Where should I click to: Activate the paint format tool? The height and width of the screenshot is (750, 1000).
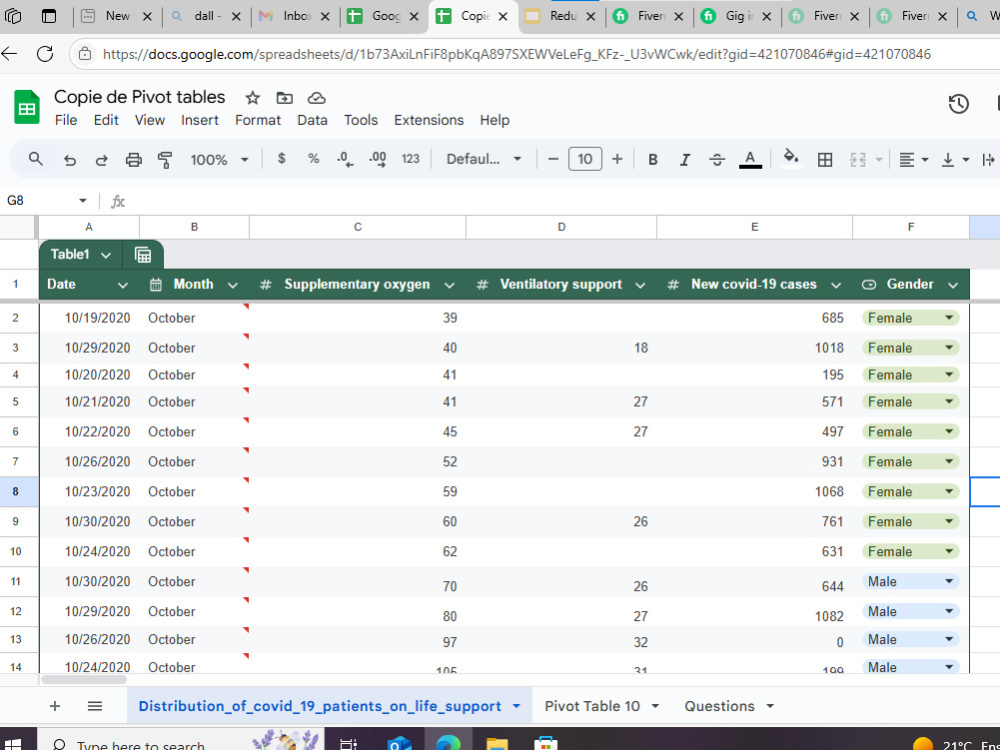click(x=165, y=159)
